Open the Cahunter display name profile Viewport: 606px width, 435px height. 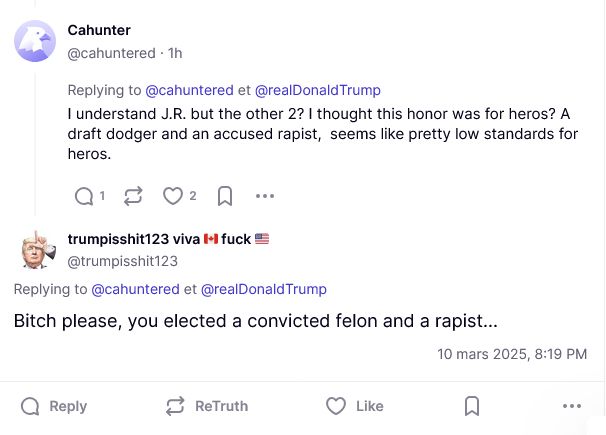click(99, 30)
